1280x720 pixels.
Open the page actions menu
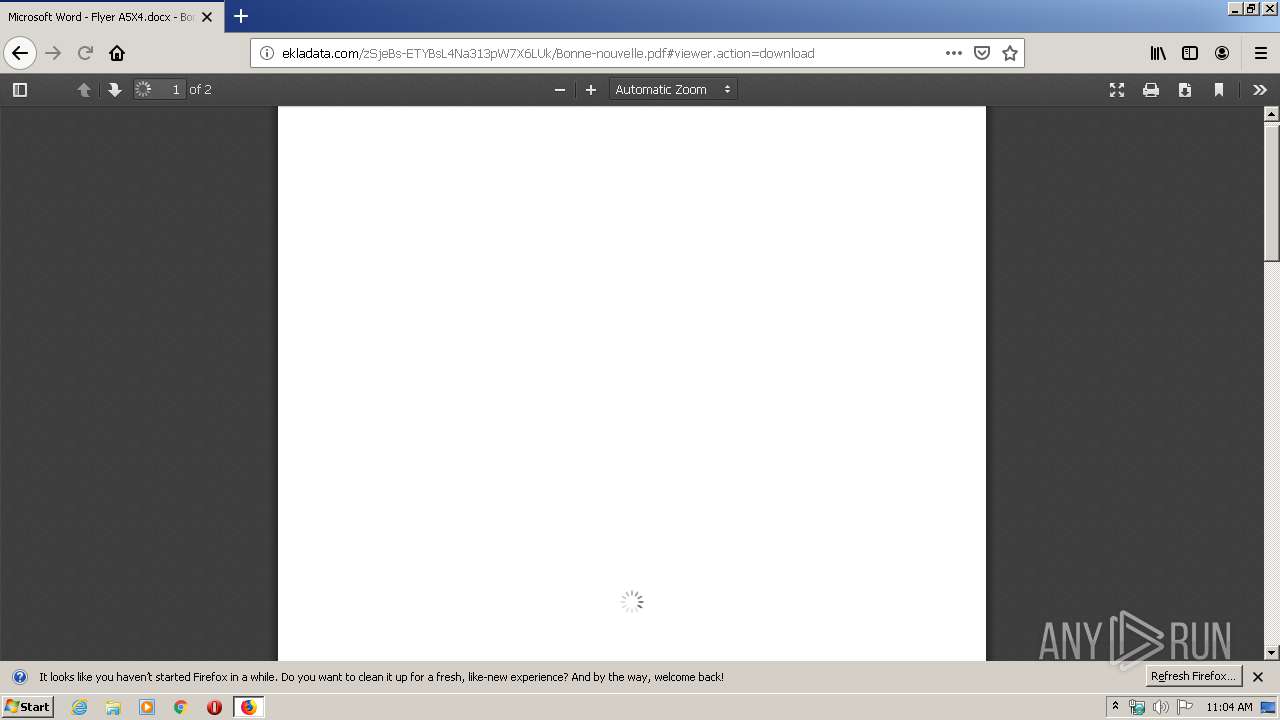coord(954,53)
